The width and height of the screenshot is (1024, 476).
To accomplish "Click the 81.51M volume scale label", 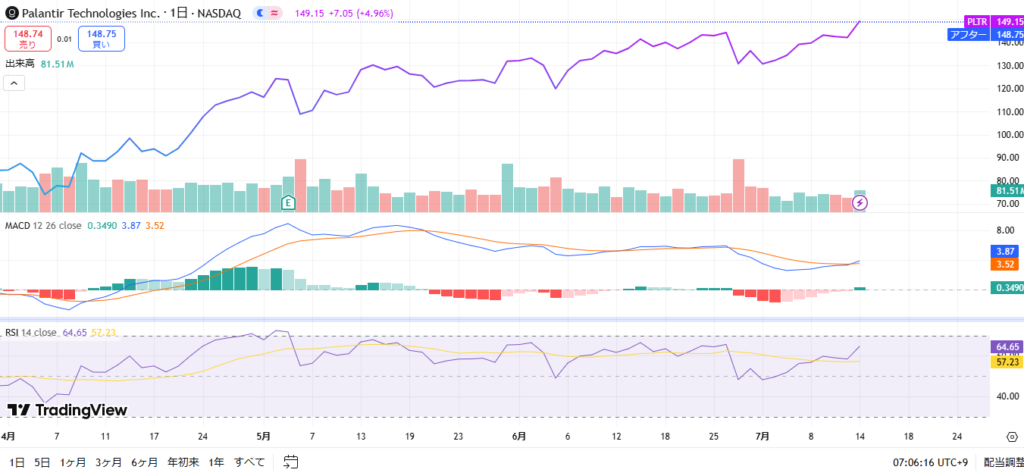I will (1008, 191).
